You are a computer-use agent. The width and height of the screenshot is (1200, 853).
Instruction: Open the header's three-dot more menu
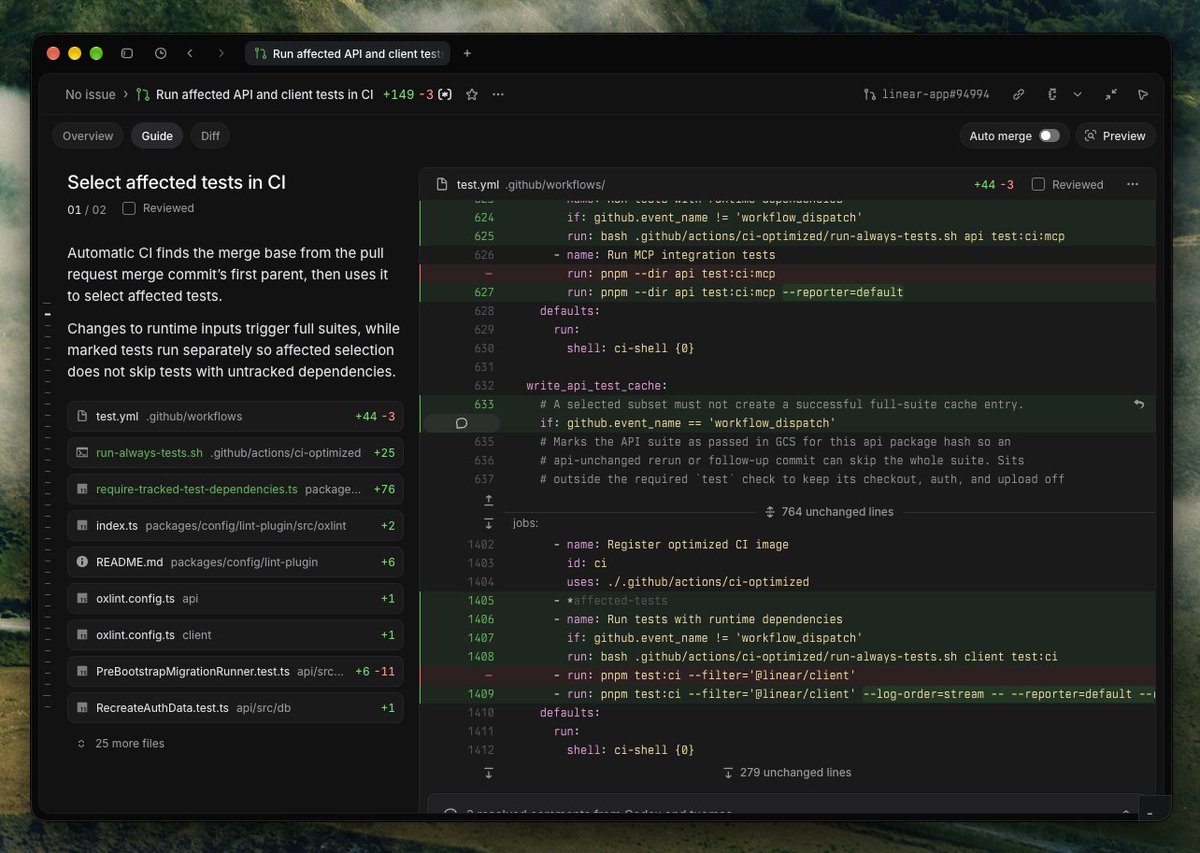498,94
